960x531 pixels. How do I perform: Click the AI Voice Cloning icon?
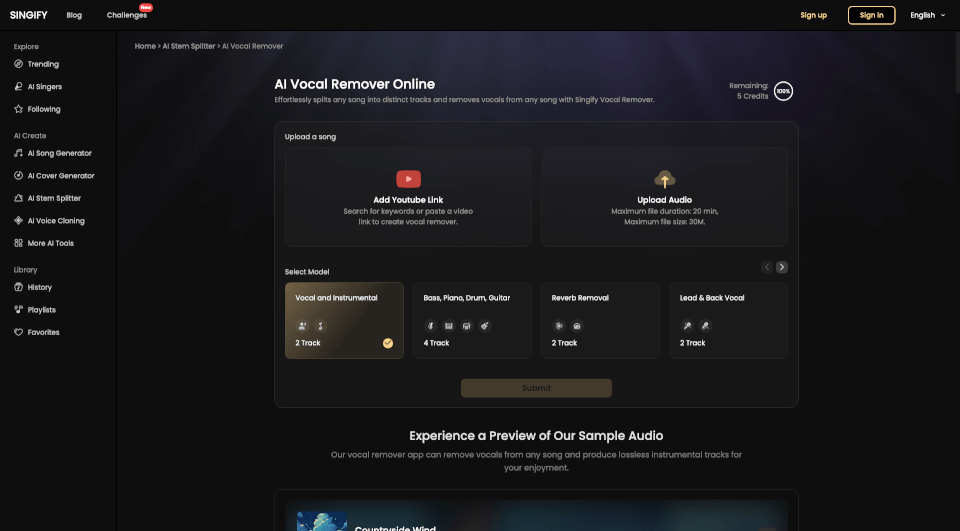[18, 220]
